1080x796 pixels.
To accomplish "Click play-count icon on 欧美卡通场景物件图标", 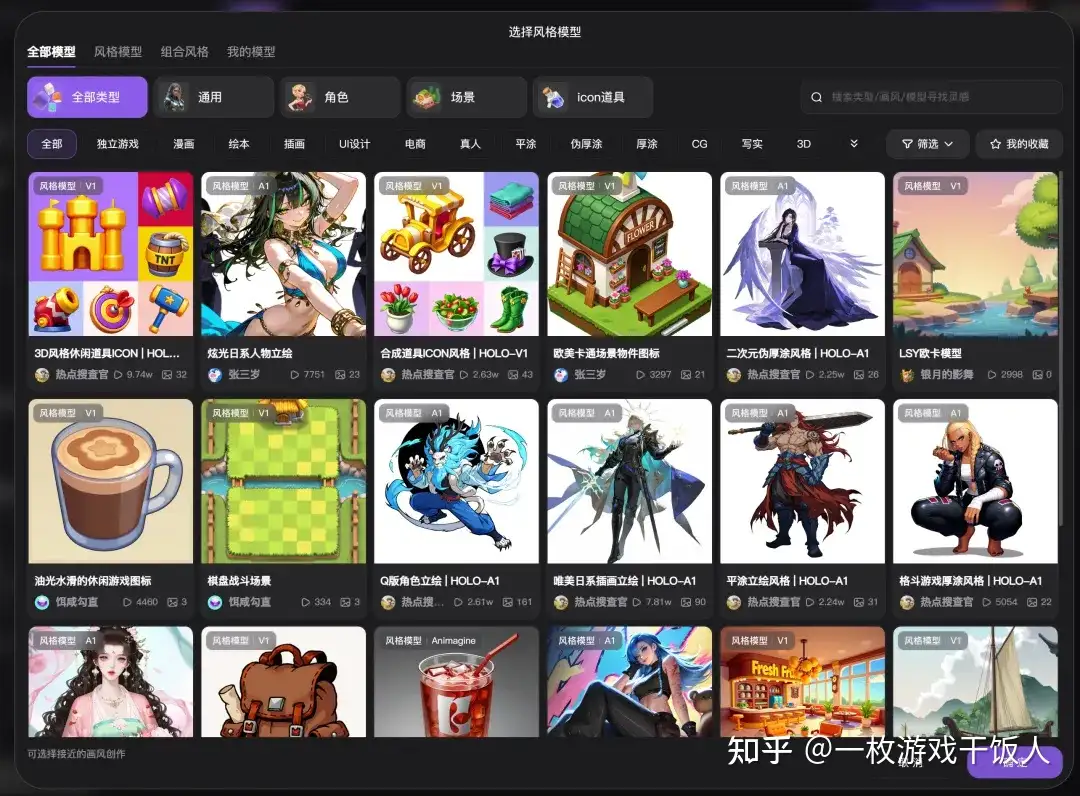I will point(641,375).
